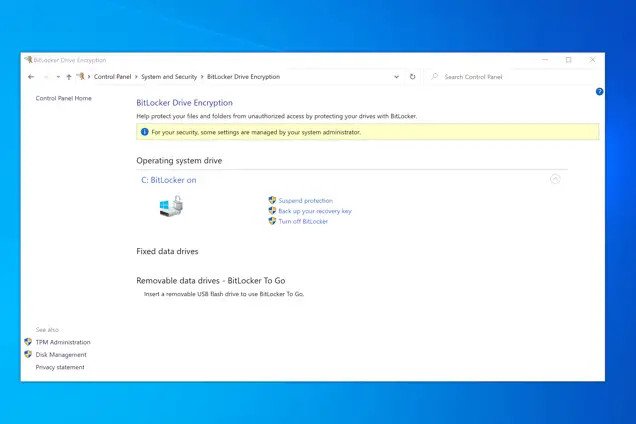Click BitLocker Drive Encryption breadcrumb item

243,77
